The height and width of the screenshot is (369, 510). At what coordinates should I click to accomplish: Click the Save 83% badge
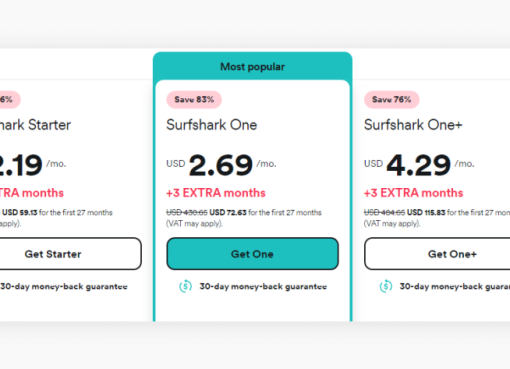pyautogui.click(x=194, y=99)
